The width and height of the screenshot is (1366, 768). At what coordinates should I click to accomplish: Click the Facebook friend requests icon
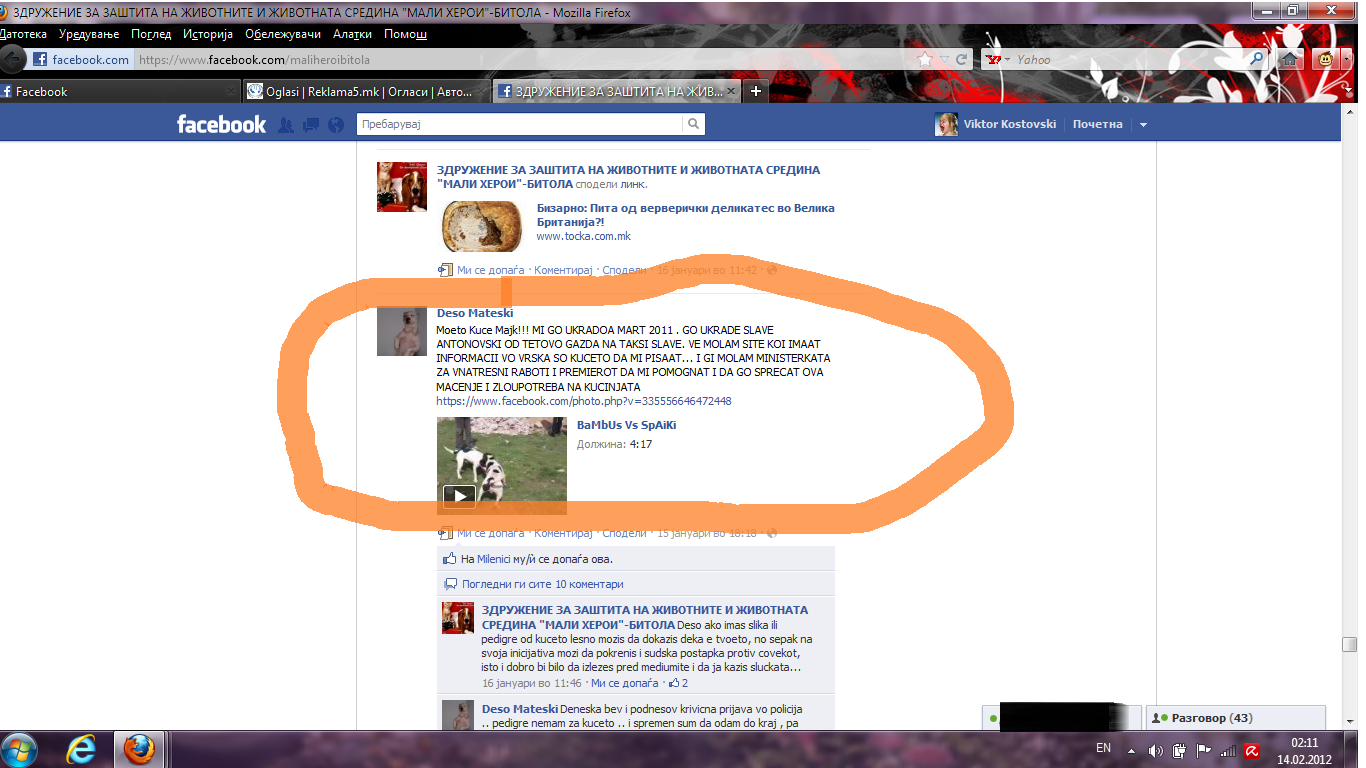pos(286,125)
